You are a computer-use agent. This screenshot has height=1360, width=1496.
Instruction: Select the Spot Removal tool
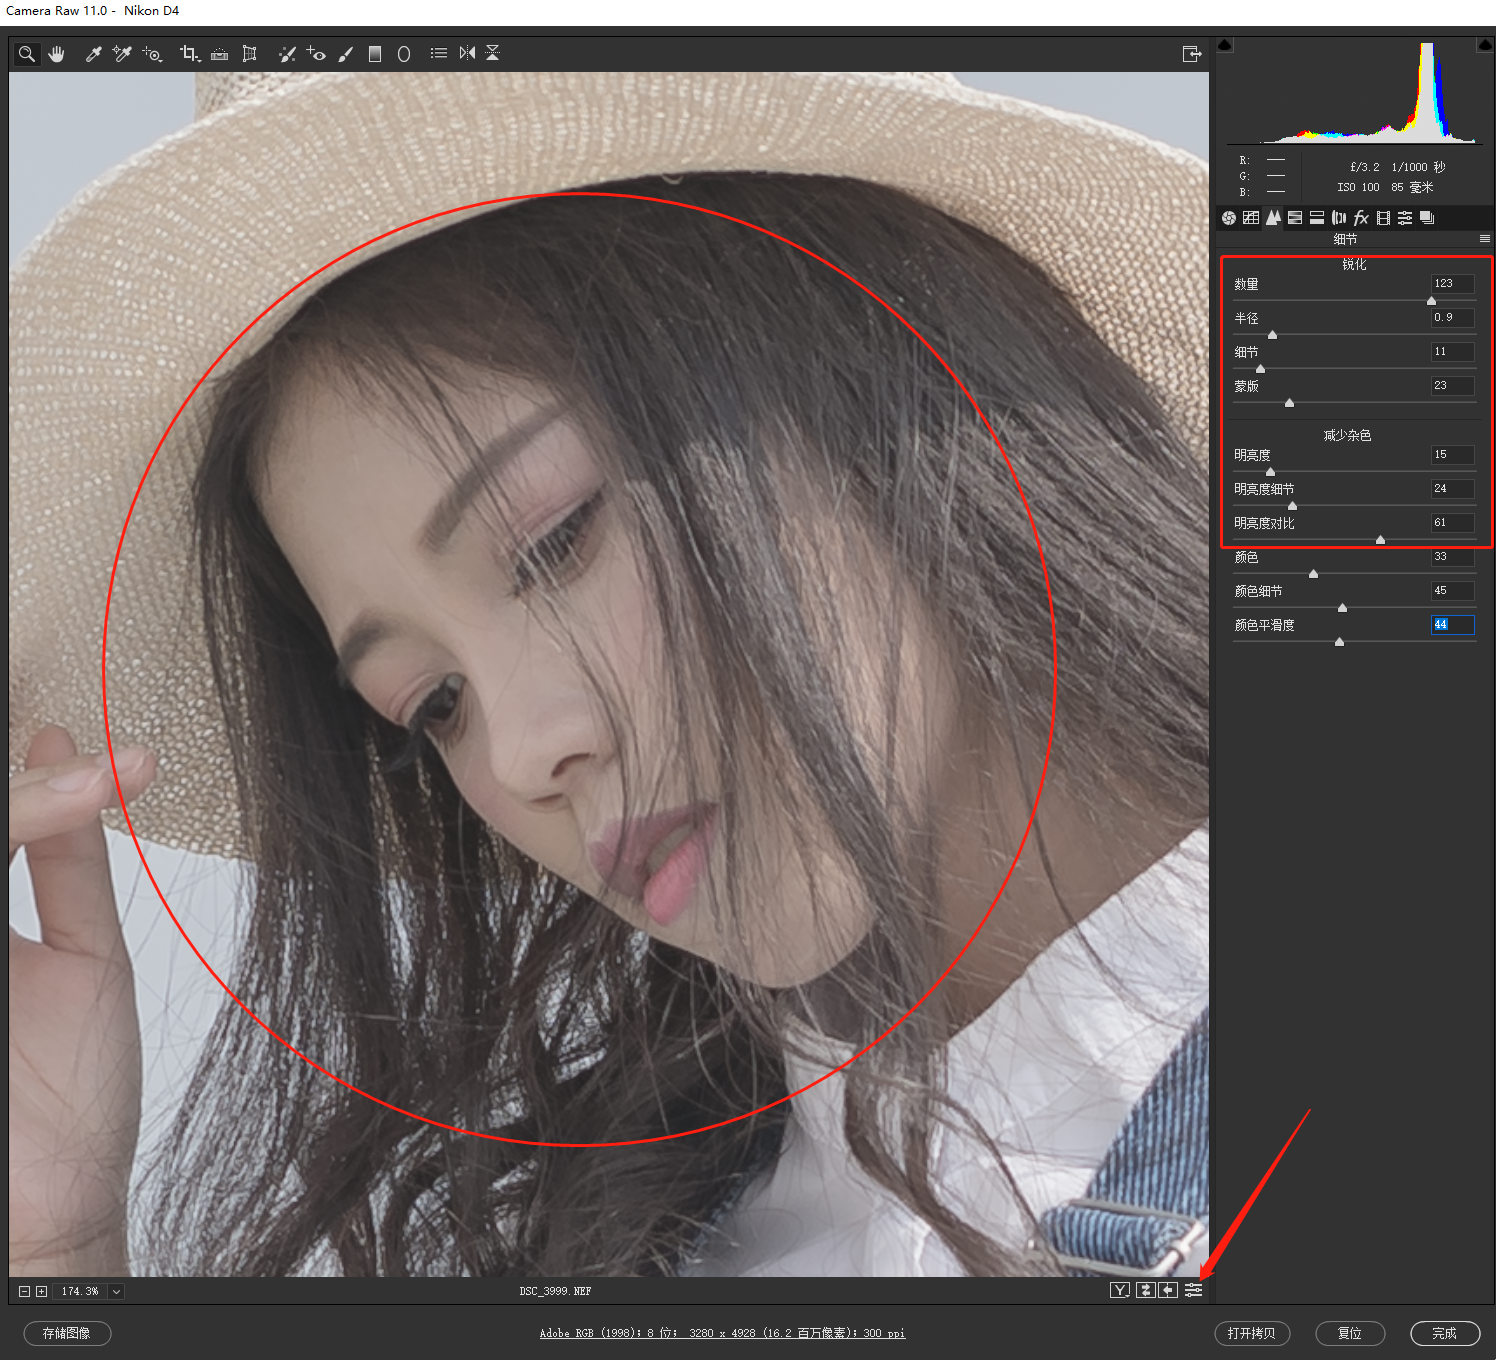(x=286, y=54)
